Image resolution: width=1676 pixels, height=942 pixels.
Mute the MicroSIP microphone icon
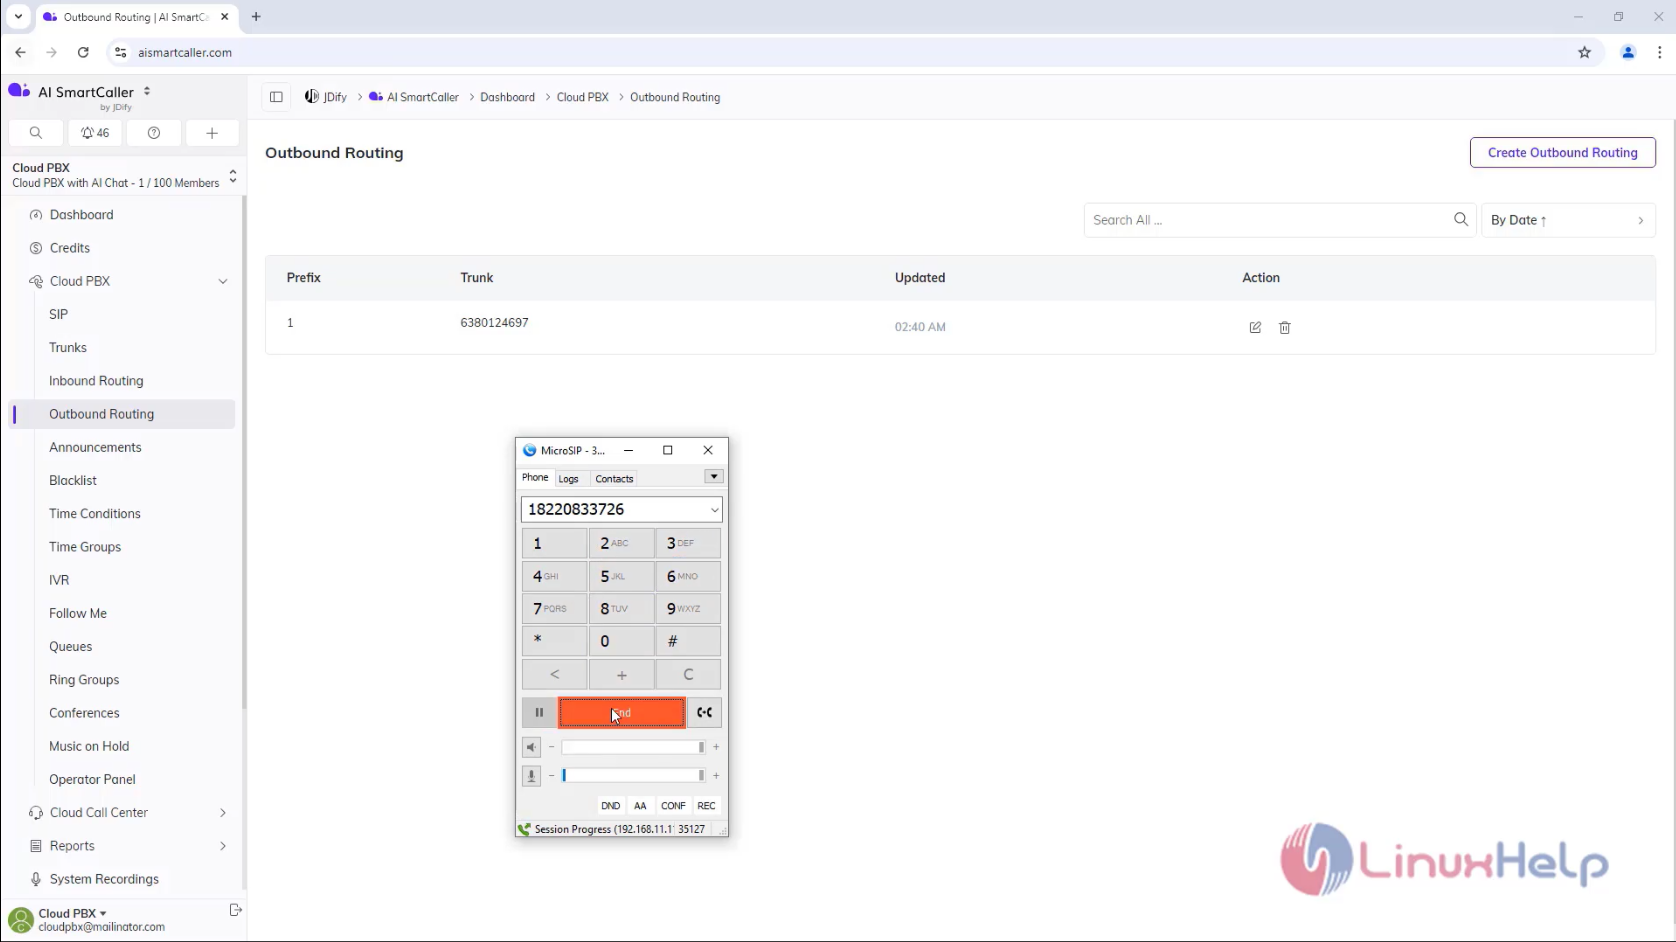point(531,775)
